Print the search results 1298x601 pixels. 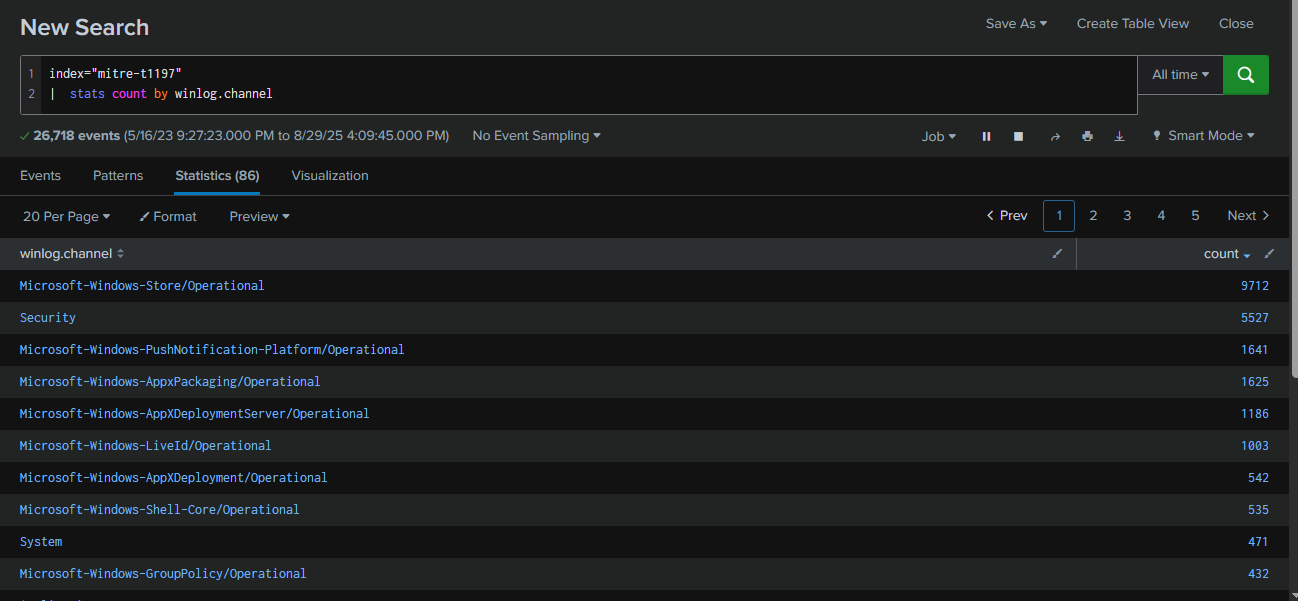(x=1087, y=136)
